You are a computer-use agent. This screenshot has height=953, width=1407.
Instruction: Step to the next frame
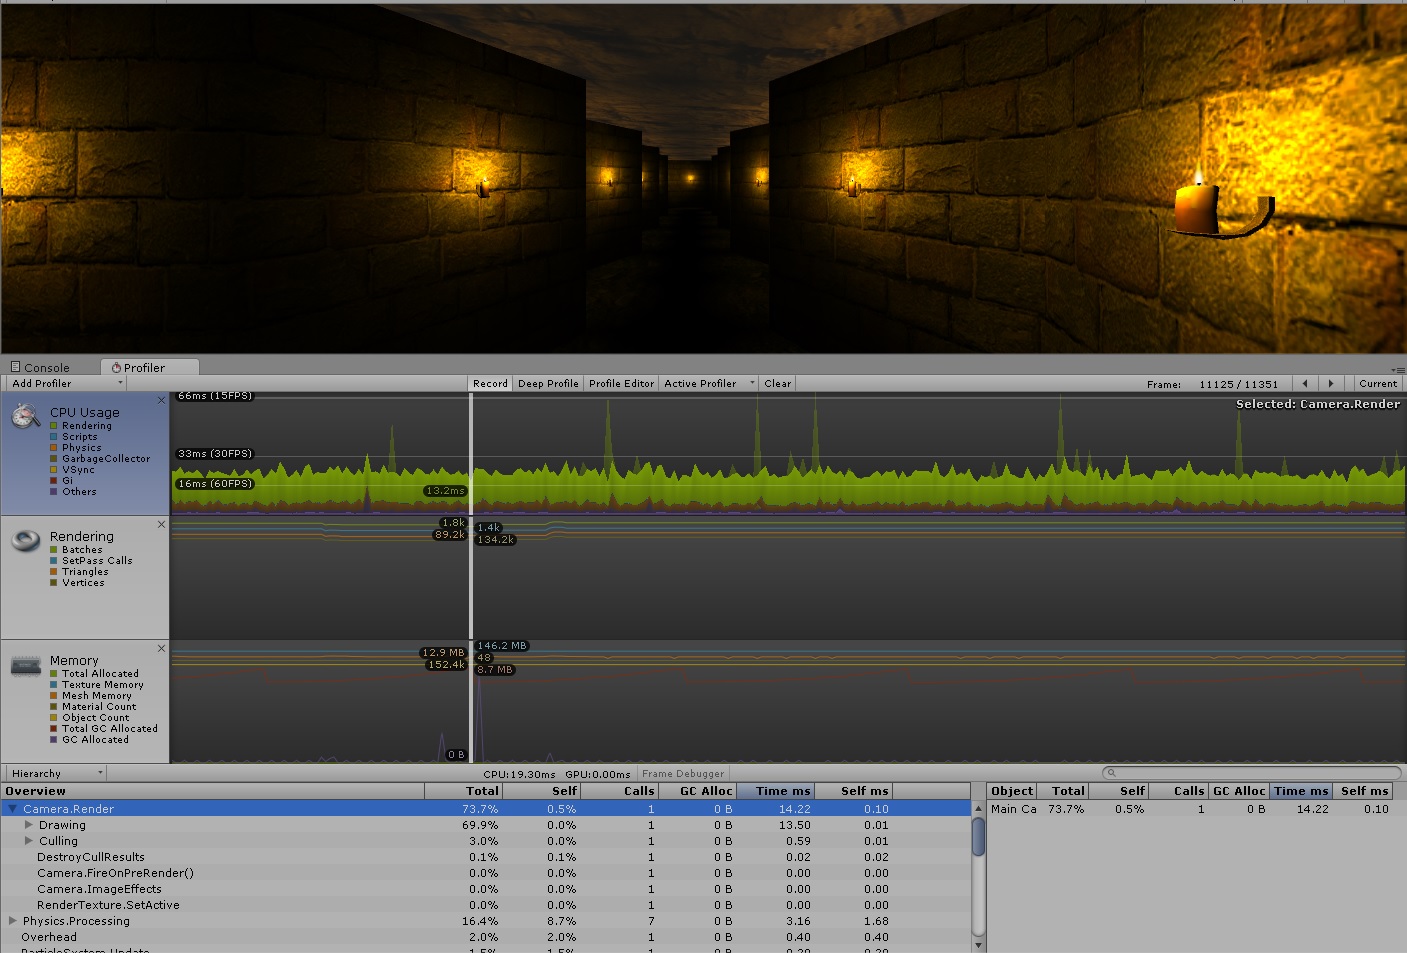pos(1331,383)
